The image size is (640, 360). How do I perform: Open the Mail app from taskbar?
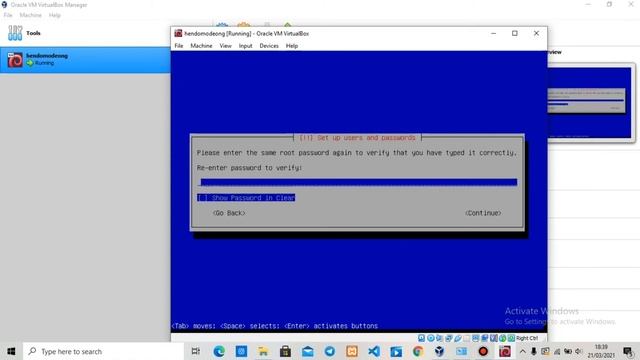pyautogui.click(x=307, y=351)
